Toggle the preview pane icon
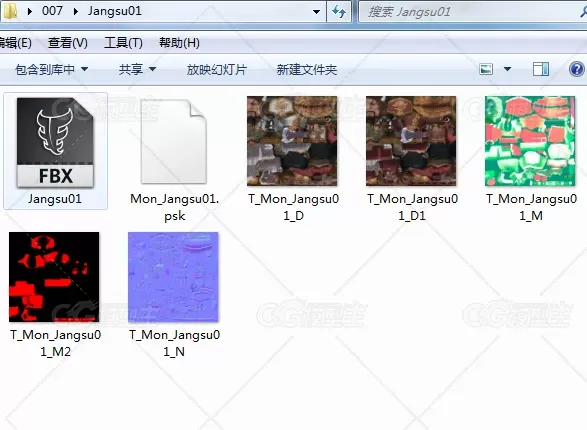Image resolution: width=587 pixels, height=430 pixels. [x=541, y=69]
